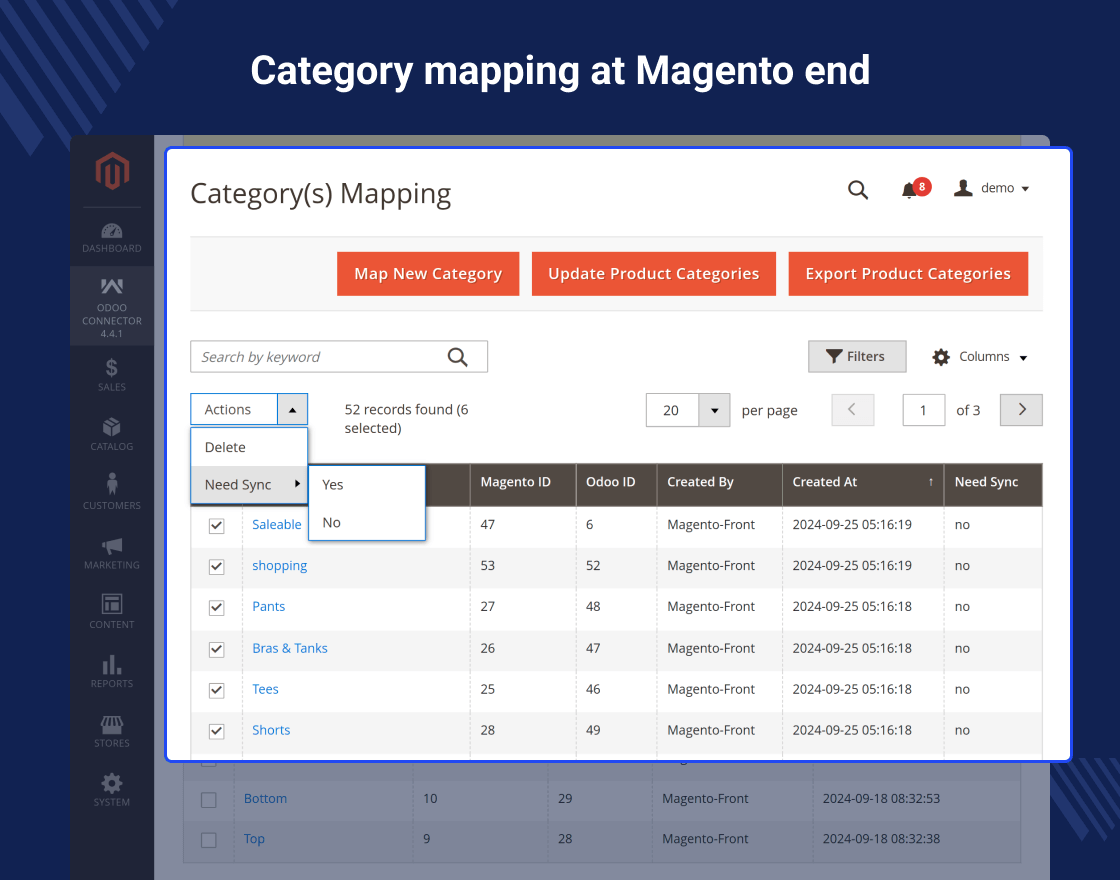Click the per page value 20 field
The width and height of the screenshot is (1120, 880).
[x=671, y=410]
